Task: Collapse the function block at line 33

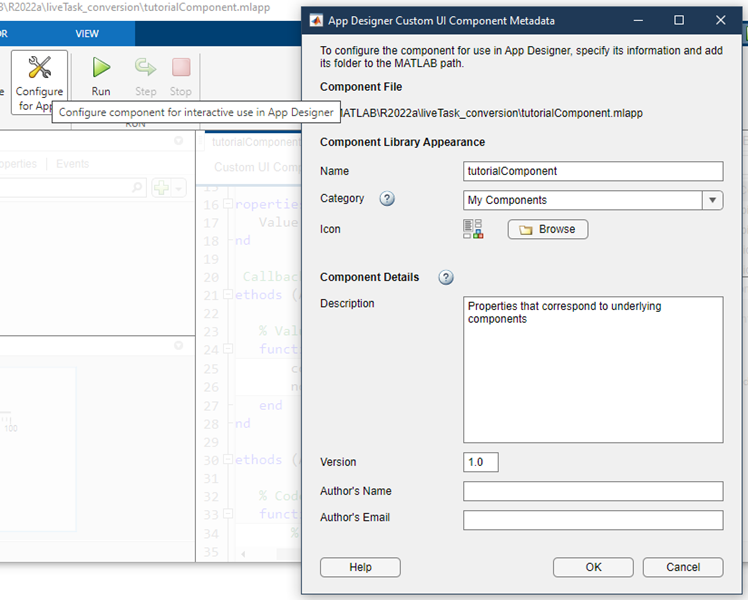Action: [228, 514]
